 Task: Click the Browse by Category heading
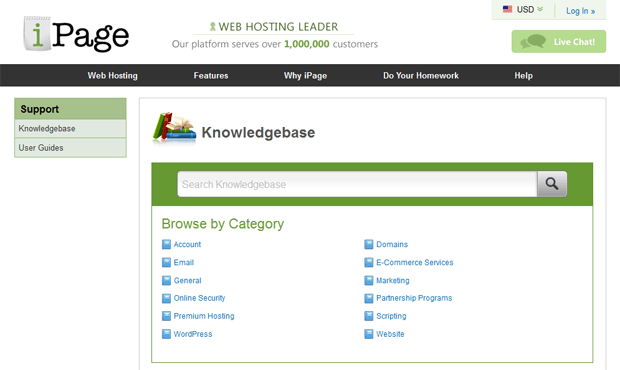pos(223,224)
